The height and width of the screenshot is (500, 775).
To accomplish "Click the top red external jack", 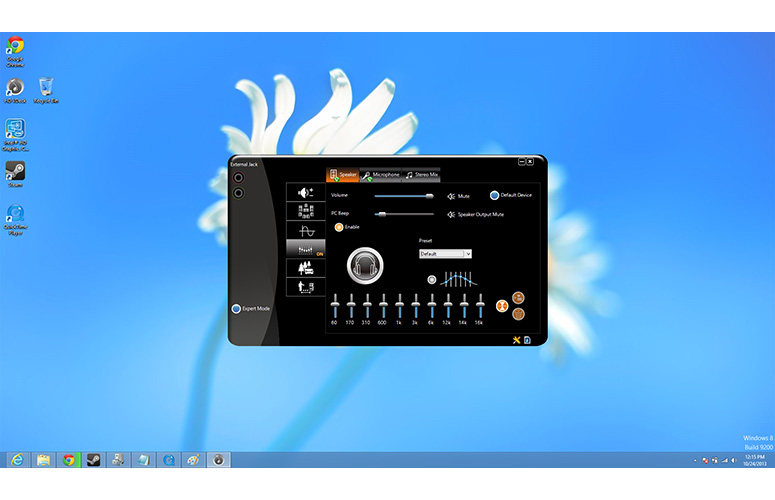I will pos(238,177).
